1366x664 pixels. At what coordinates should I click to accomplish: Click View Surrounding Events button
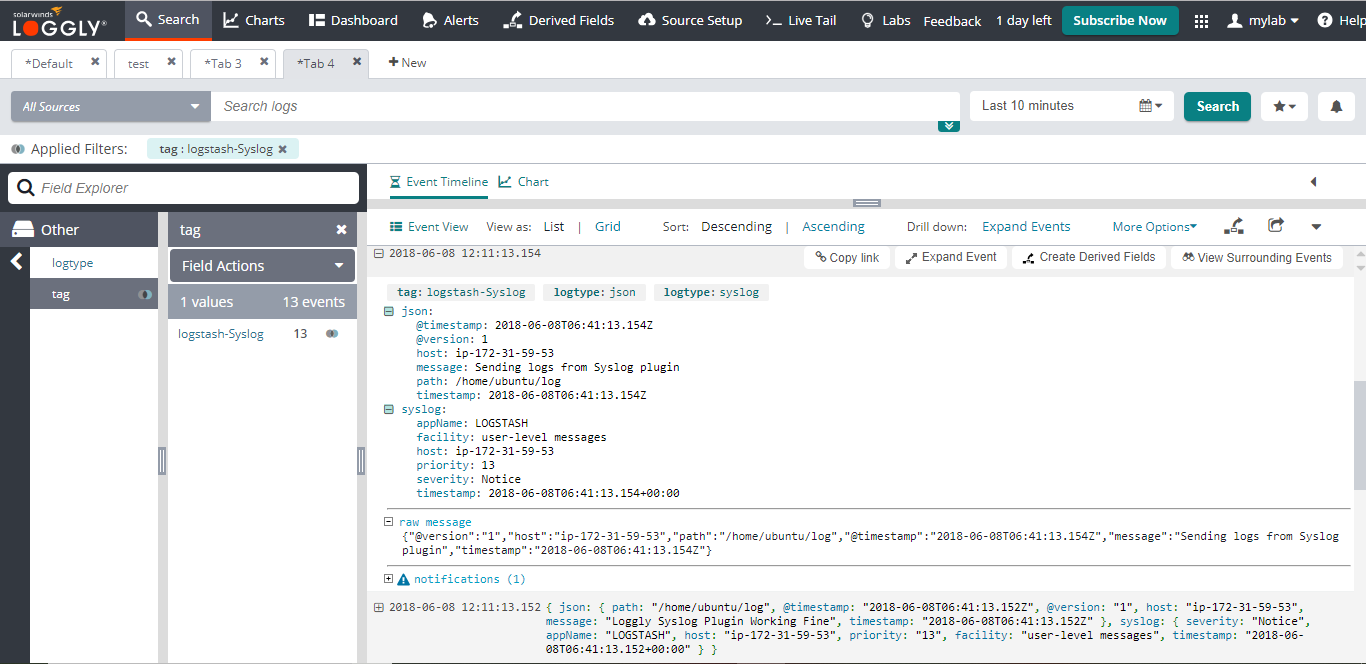point(1257,258)
